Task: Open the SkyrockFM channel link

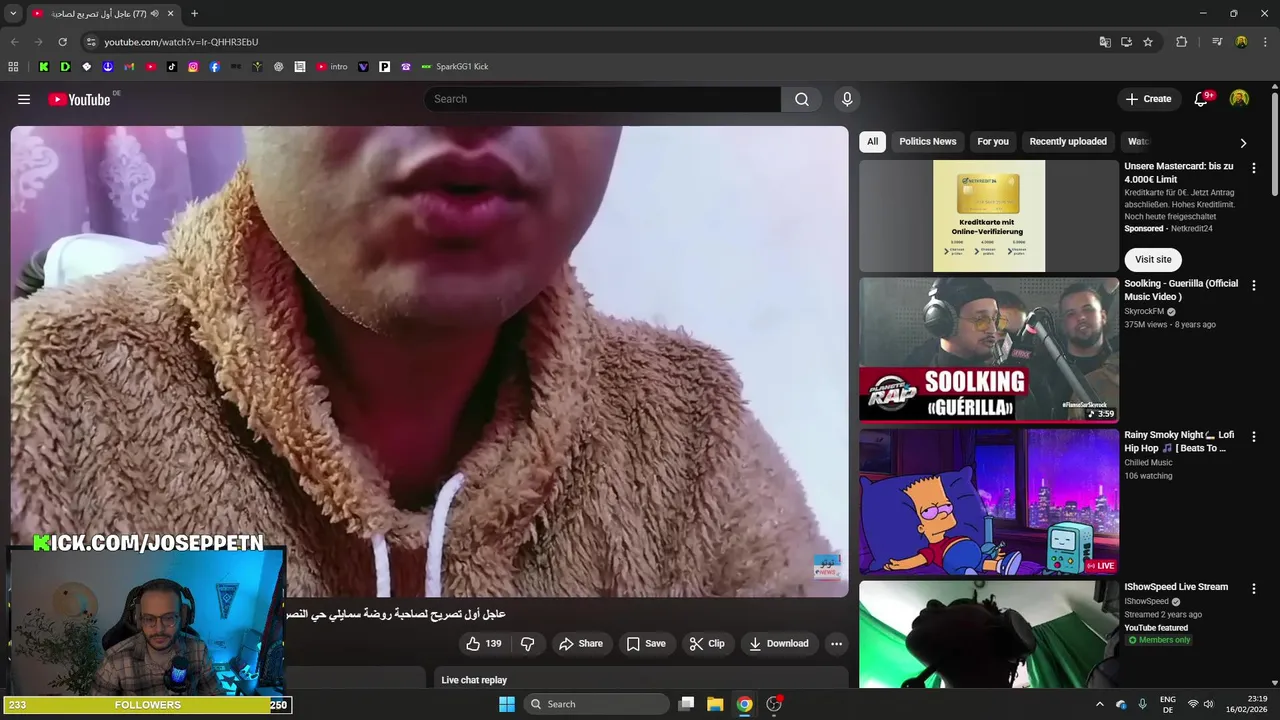Action: (x=1144, y=311)
